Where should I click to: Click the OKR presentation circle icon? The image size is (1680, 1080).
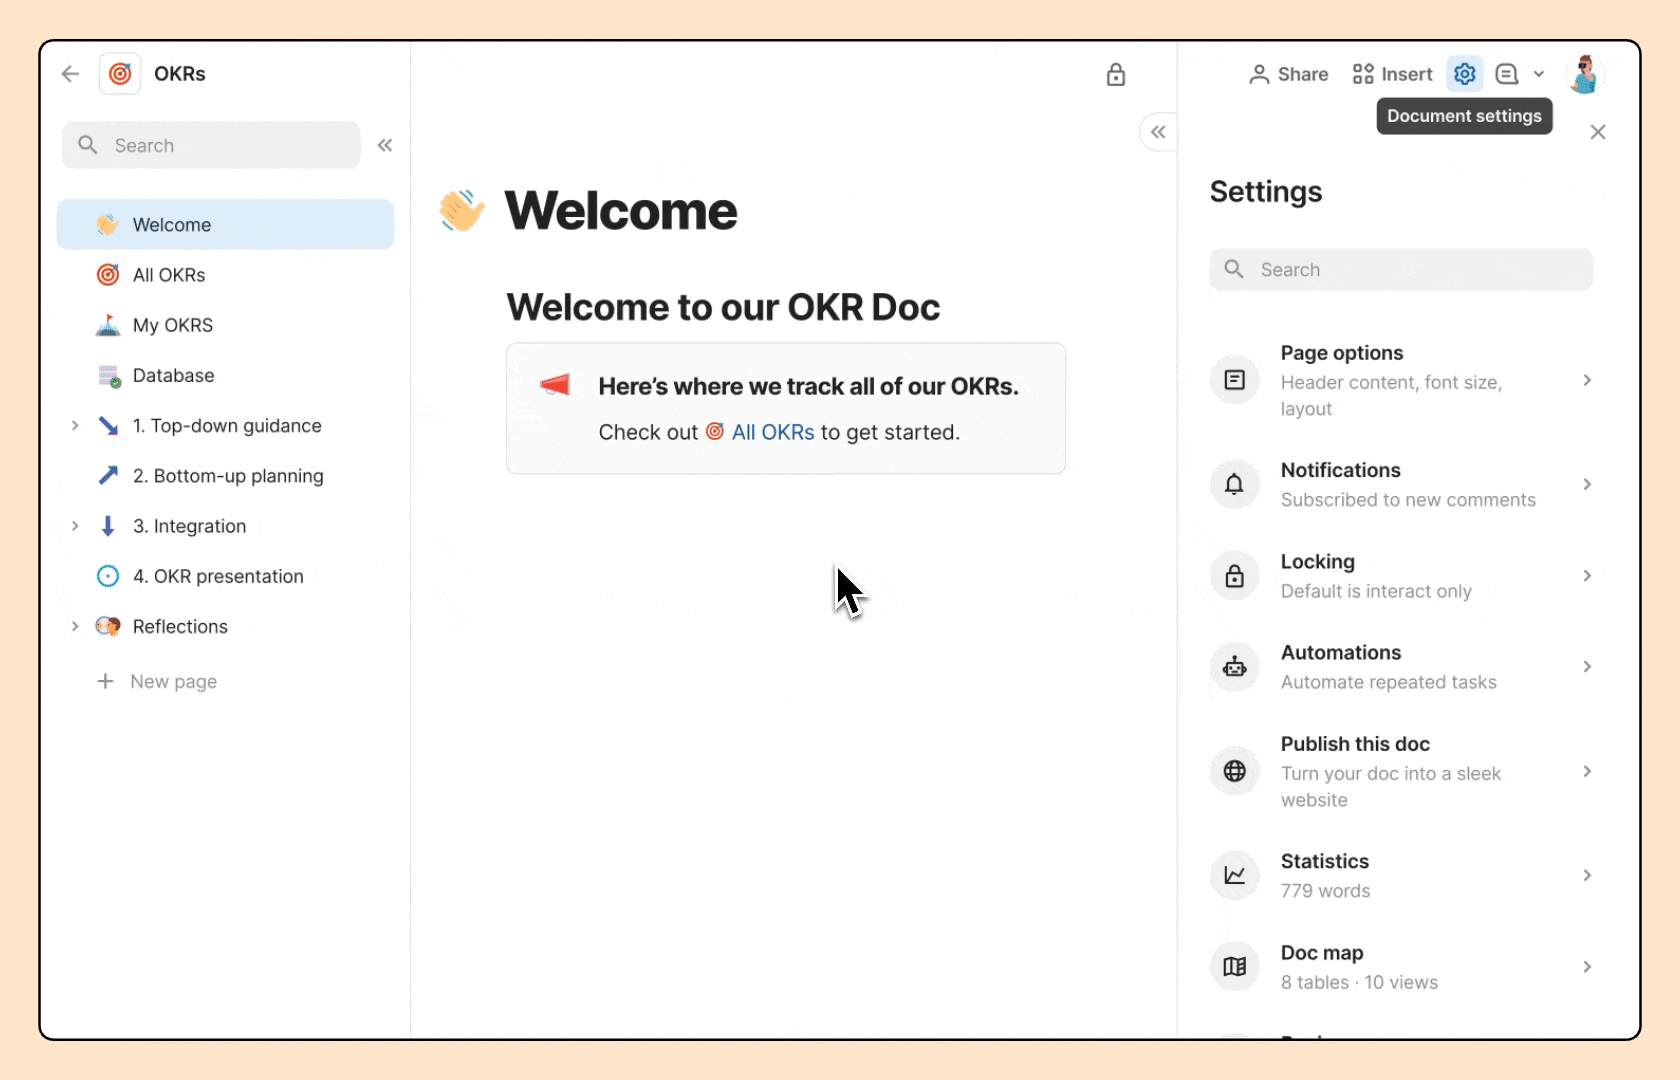coord(108,576)
